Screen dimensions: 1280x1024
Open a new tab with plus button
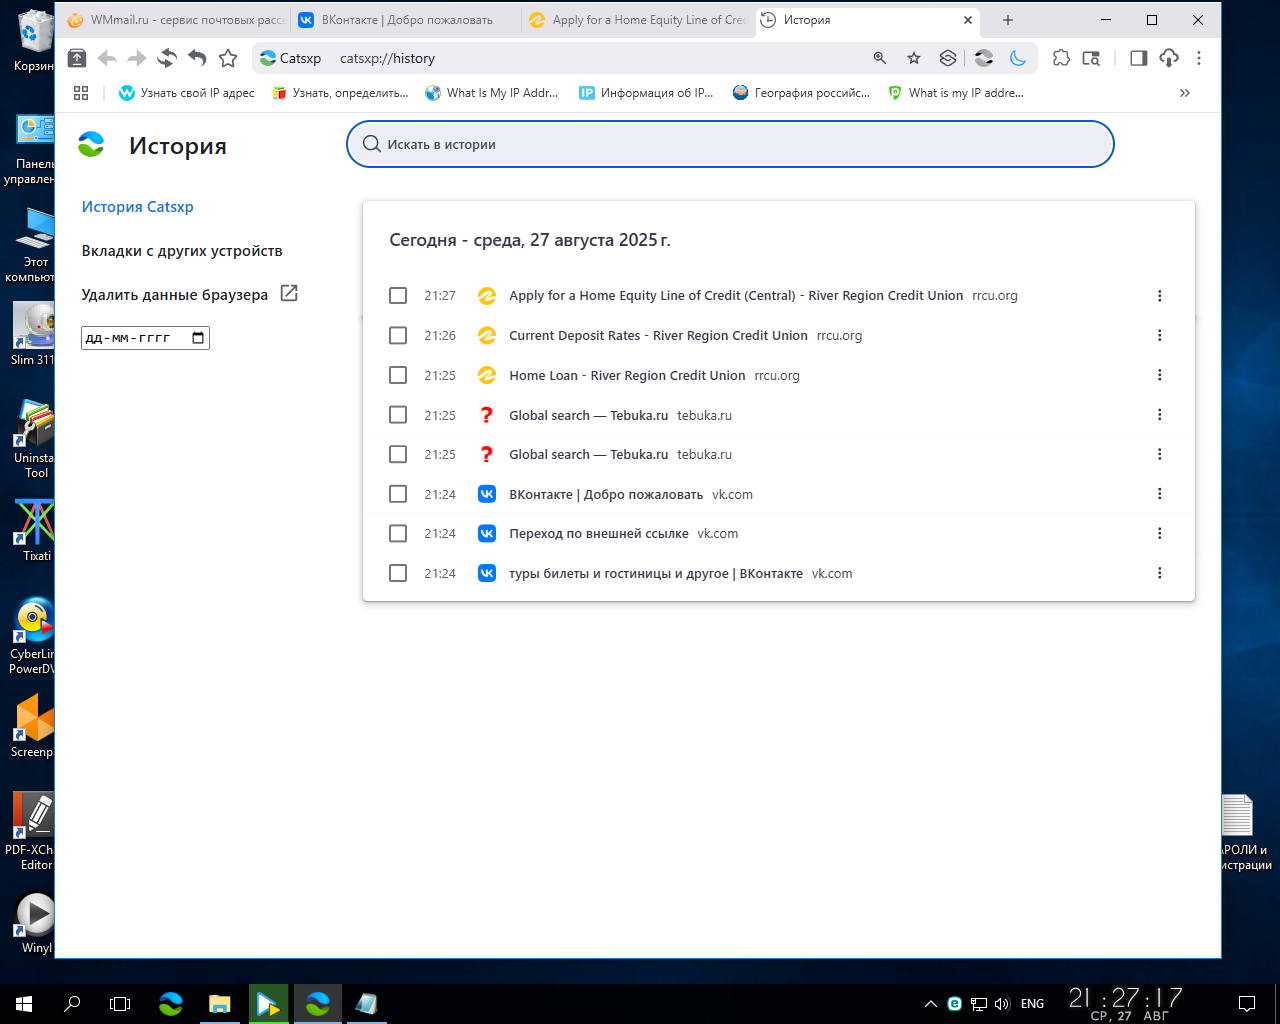pyautogui.click(x=1008, y=20)
